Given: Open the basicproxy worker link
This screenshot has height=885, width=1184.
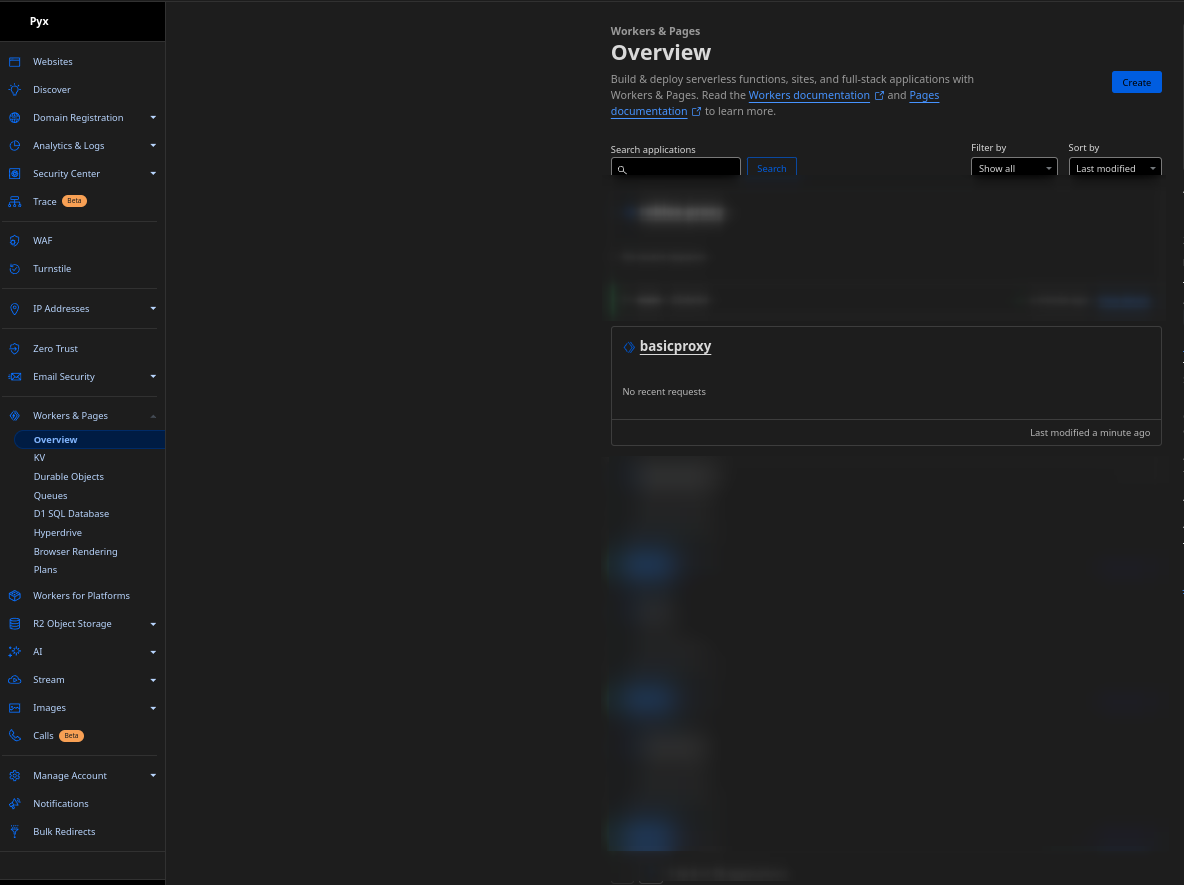Looking at the screenshot, I should tap(675, 346).
